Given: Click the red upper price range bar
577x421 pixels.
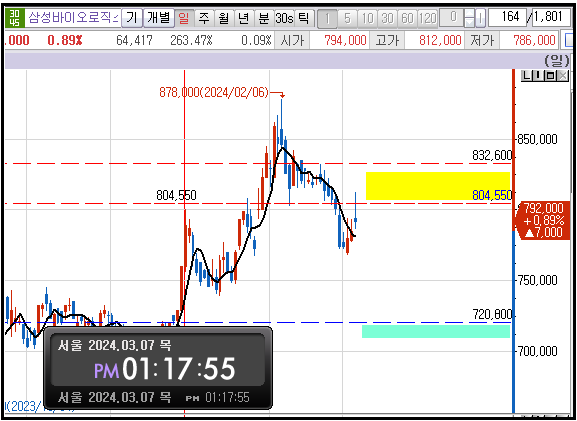Looking at the screenshot, I should [x=514, y=149].
